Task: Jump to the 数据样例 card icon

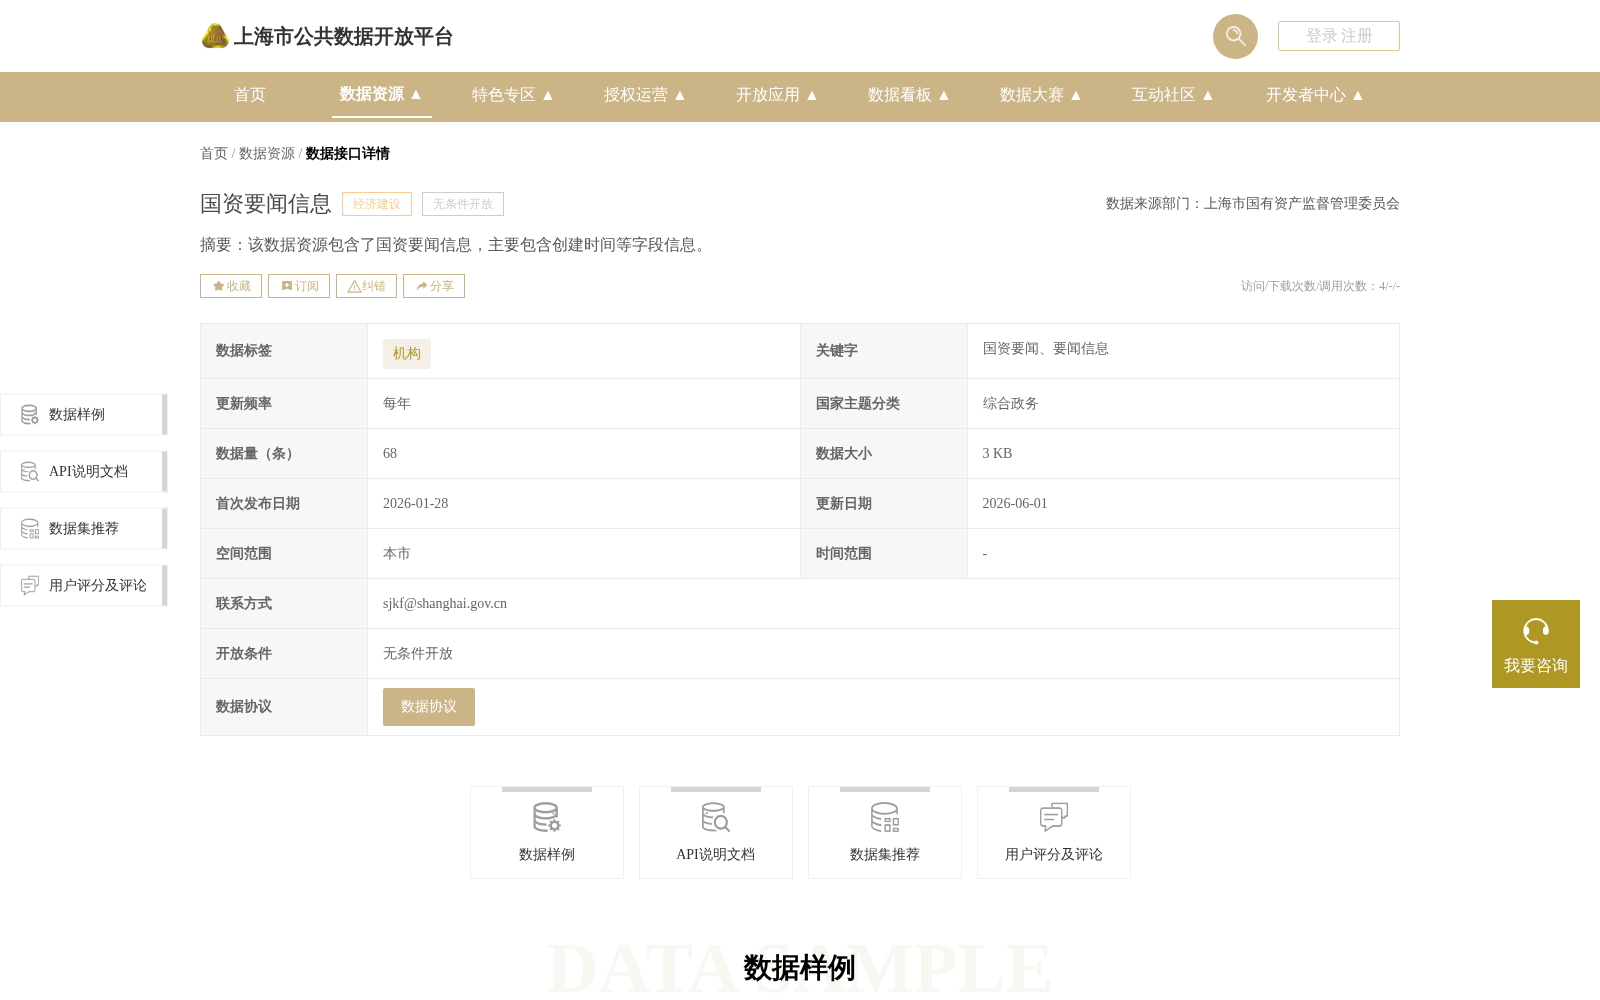Action: (x=547, y=817)
